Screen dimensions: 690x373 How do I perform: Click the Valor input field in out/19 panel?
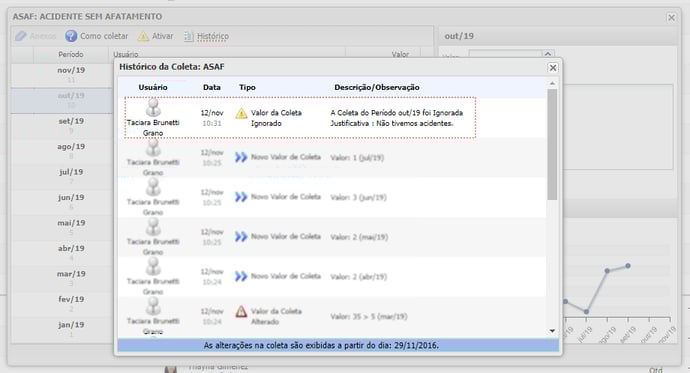[x=505, y=55]
